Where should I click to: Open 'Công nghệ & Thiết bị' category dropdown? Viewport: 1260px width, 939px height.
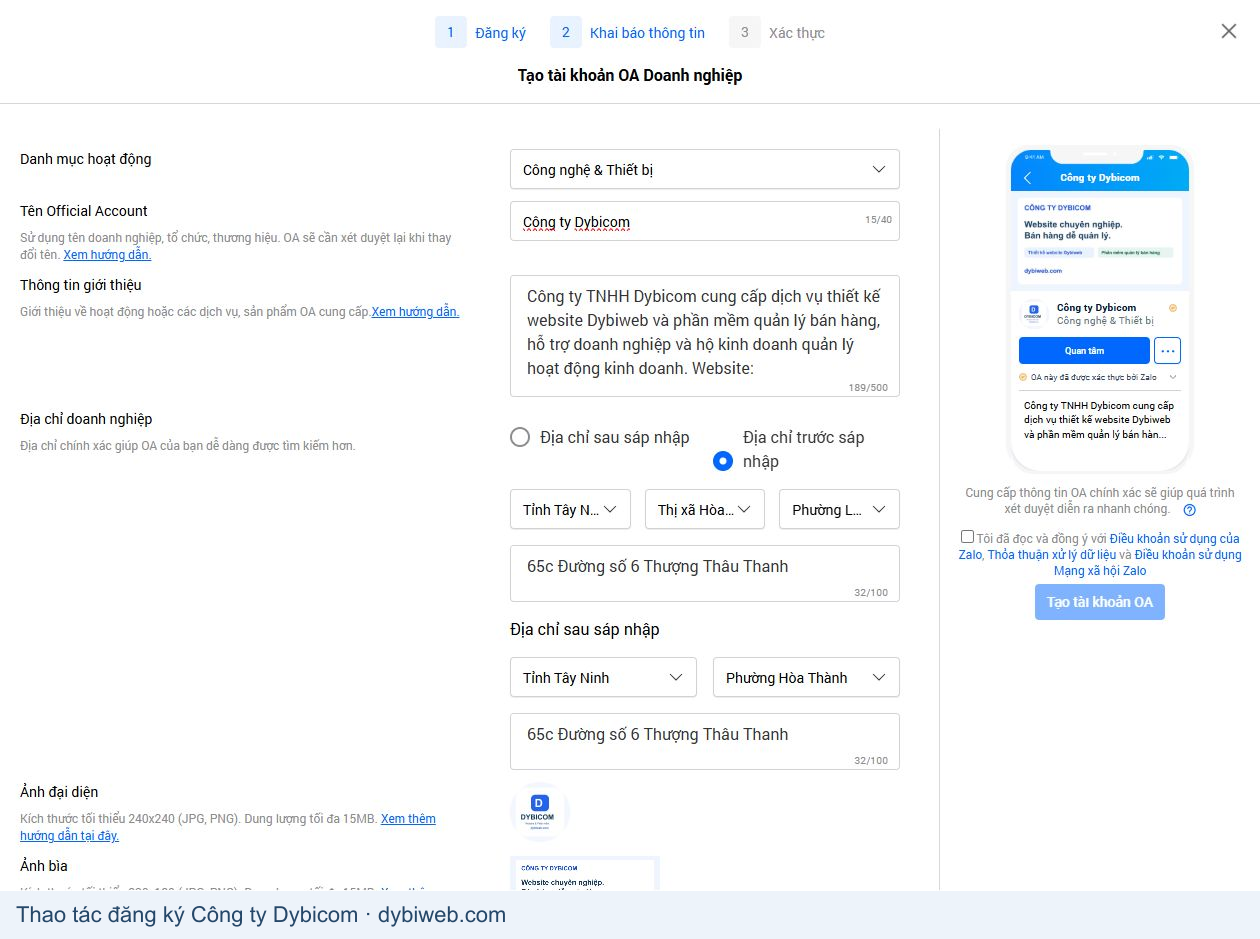705,169
